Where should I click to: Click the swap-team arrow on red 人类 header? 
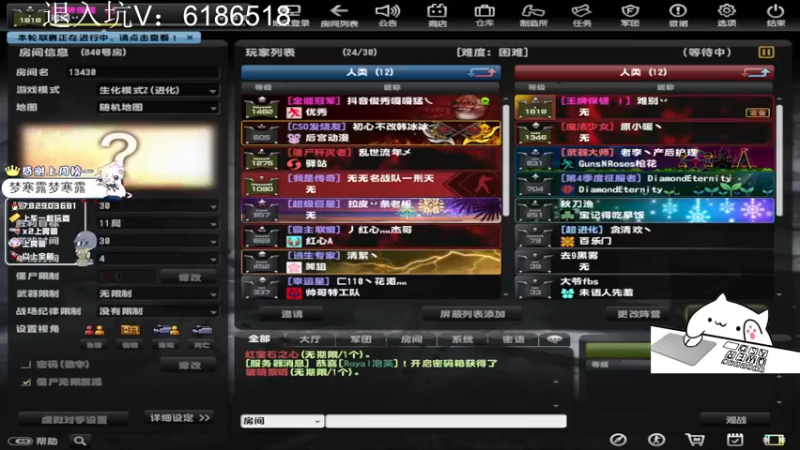coord(756,72)
